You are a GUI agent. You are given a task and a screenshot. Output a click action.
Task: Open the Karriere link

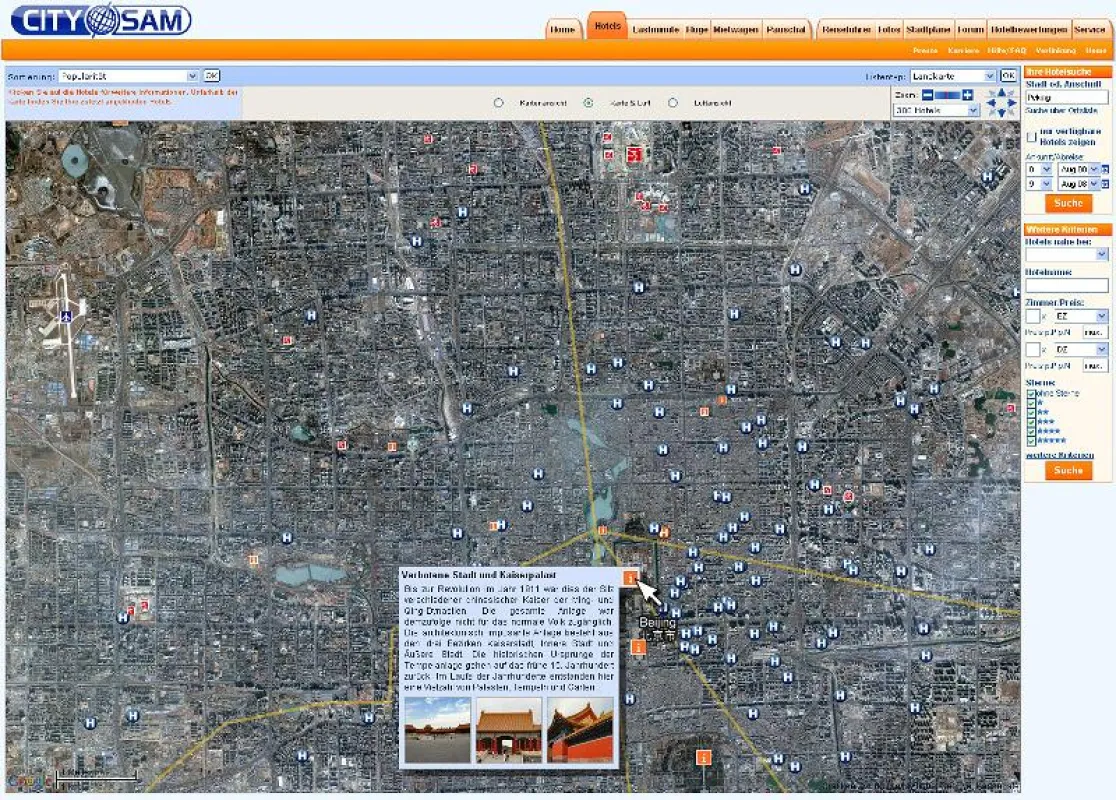[963, 51]
